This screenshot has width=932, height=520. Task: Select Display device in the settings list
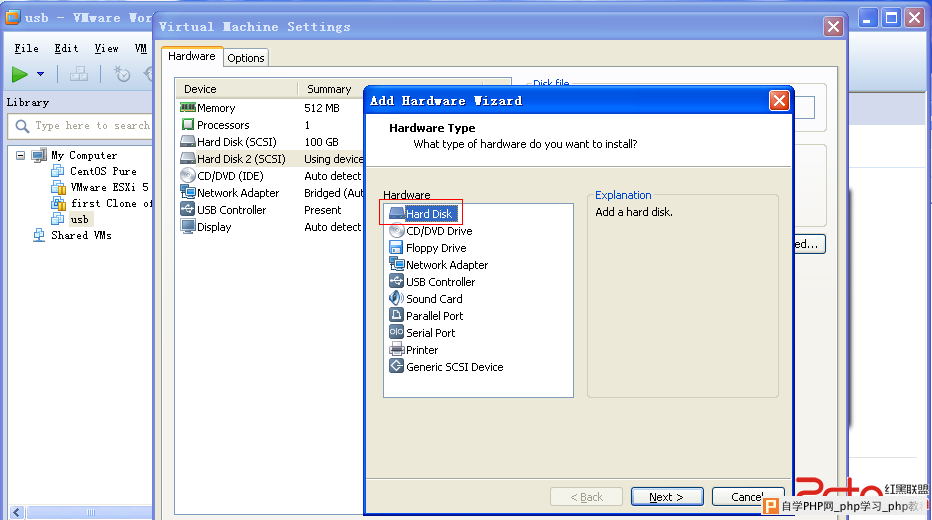pos(206,227)
